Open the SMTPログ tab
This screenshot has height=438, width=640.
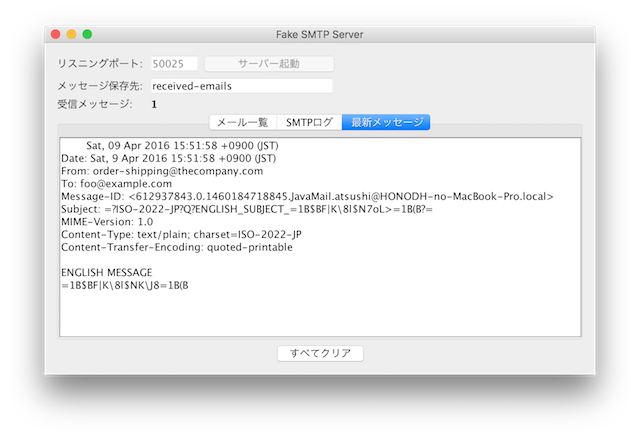(309, 122)
